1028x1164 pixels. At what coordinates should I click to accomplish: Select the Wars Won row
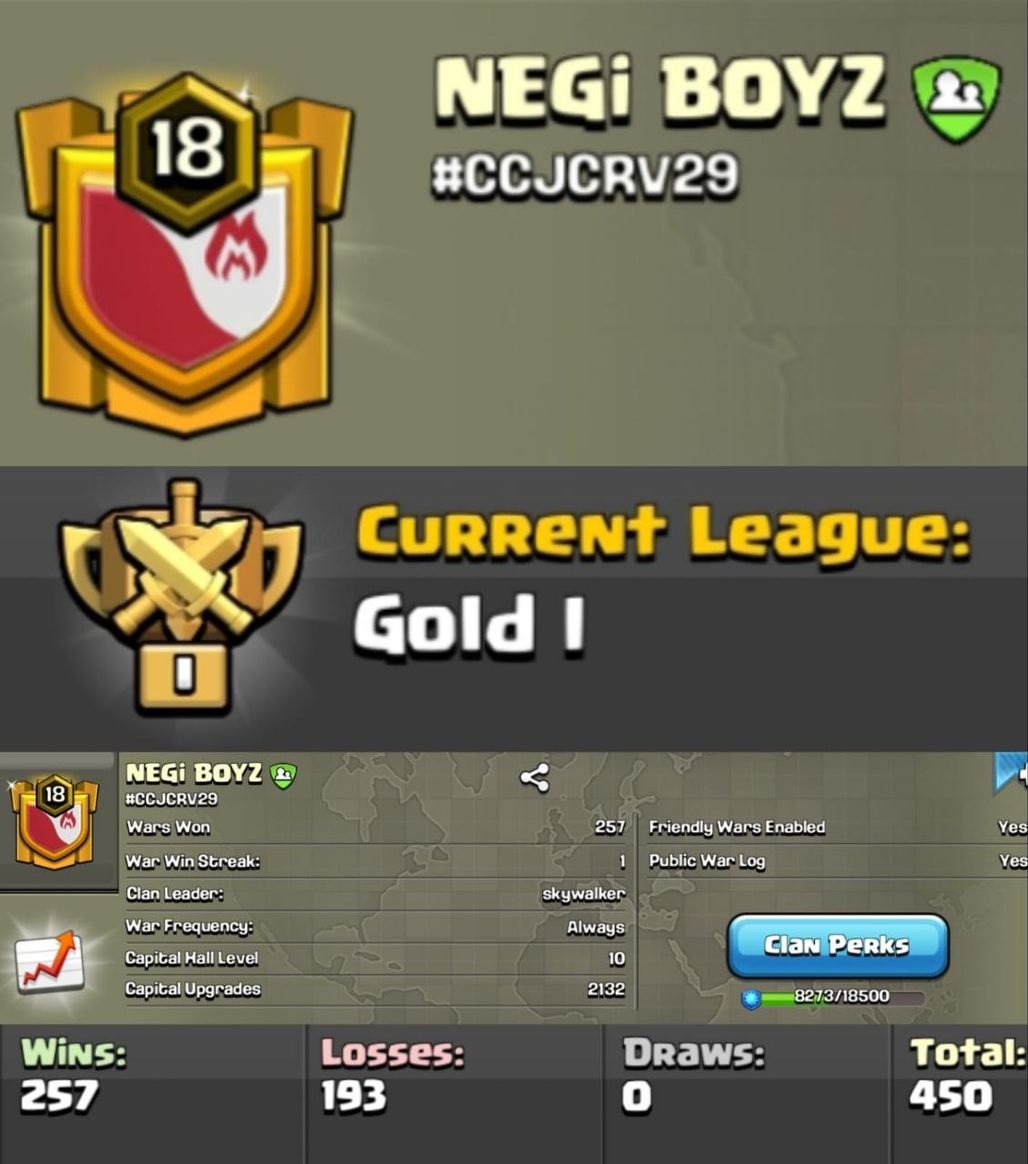coord(376,827)
